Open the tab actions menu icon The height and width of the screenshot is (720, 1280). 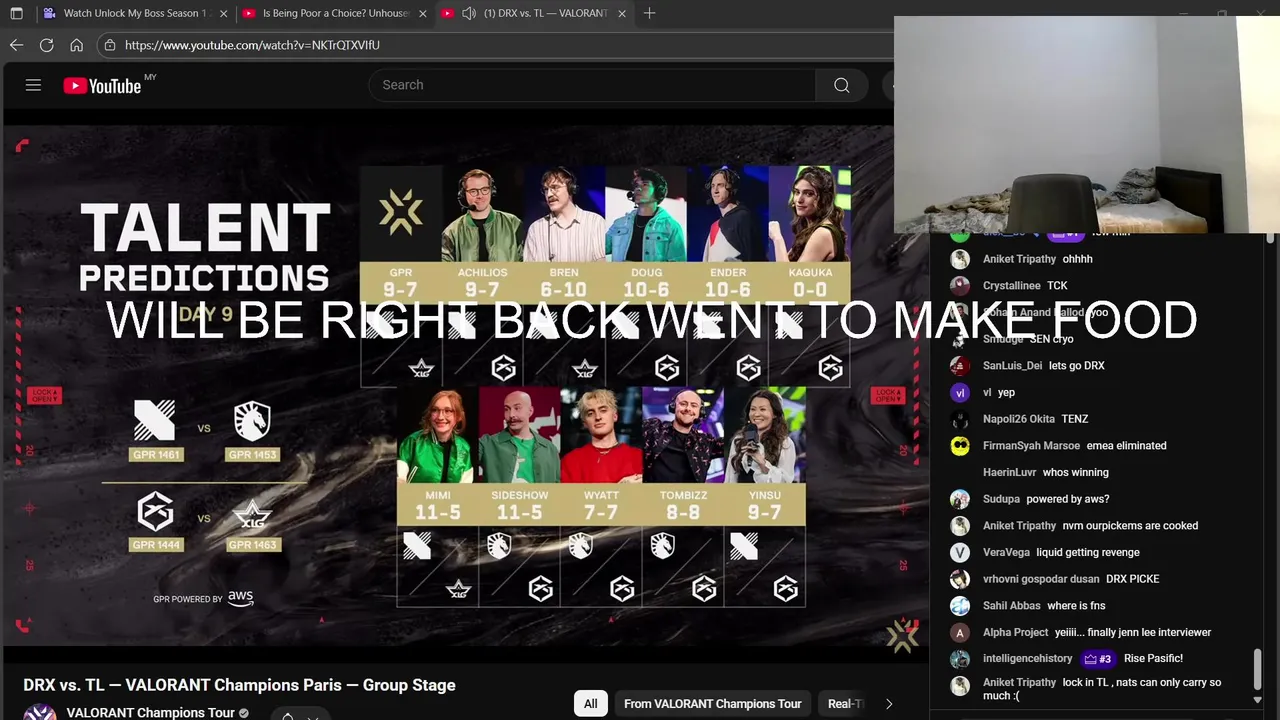click(16, 14)
